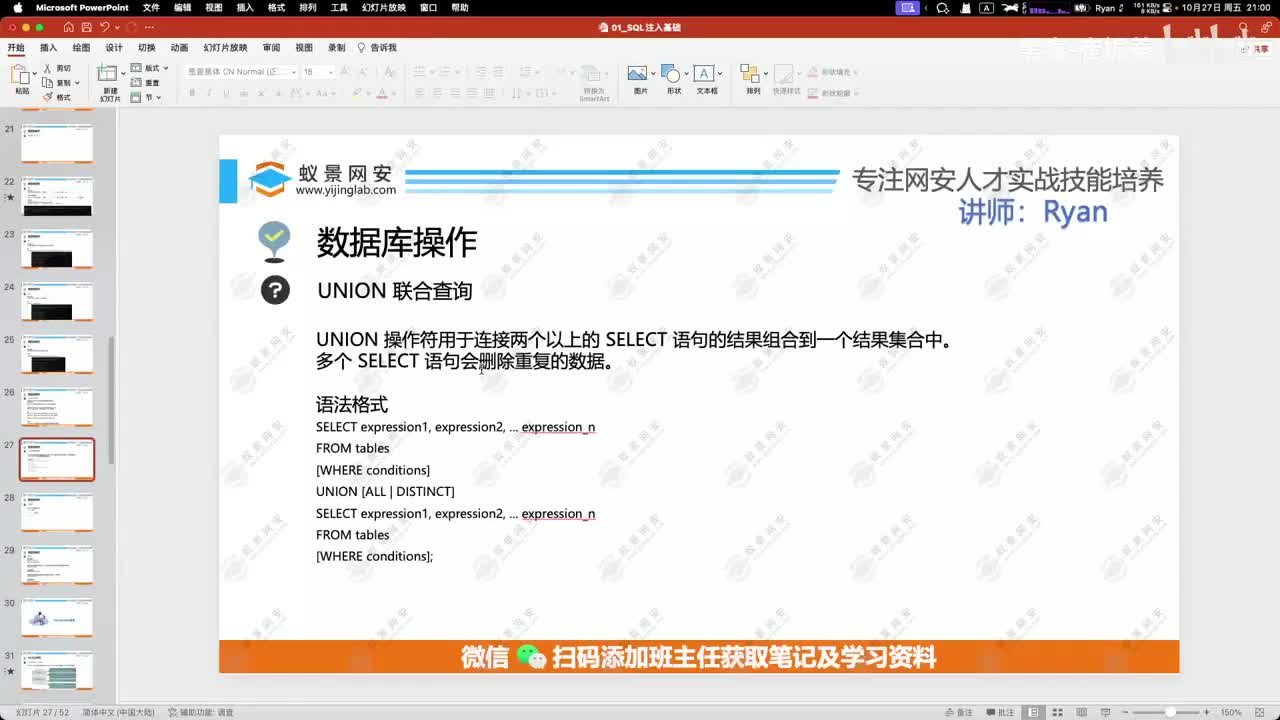Click the language indicator in status bar

click(118, 712)
